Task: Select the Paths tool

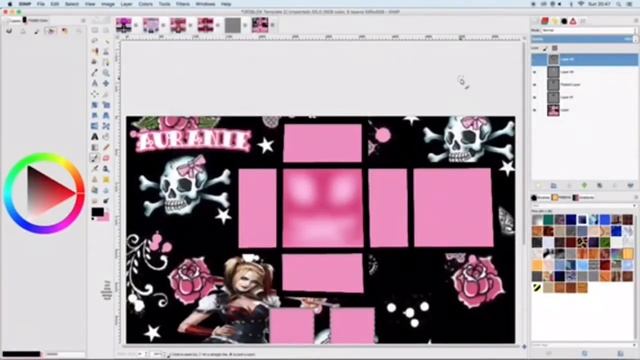Action: (106, 62)
